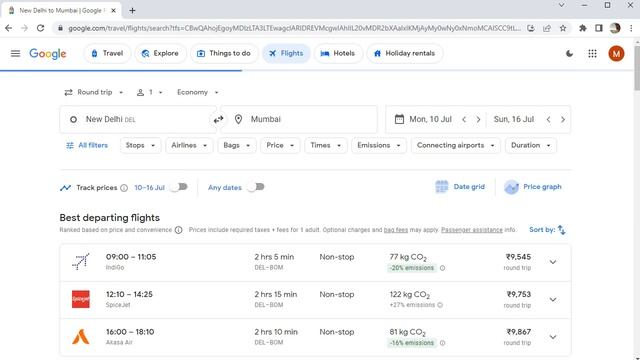Open All filters
Image resolution: width=640 pixels, height=360 pixels.
87,145
